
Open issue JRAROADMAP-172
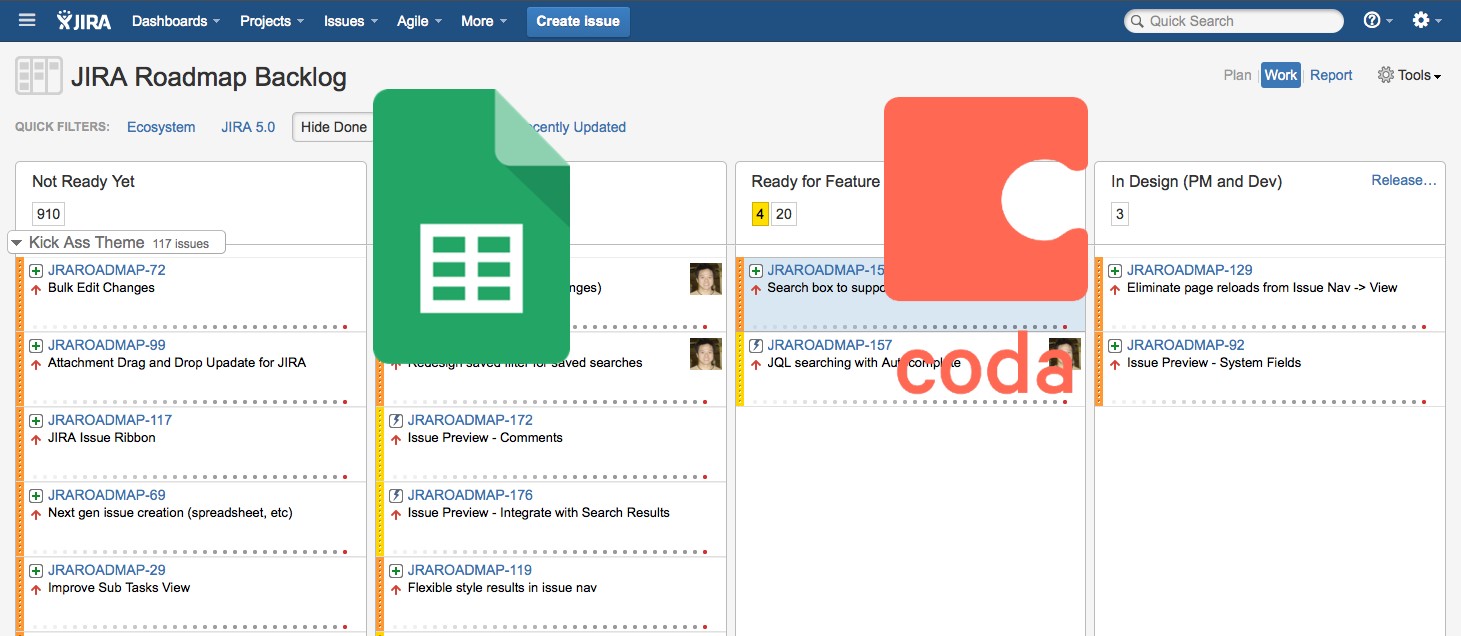(470, 420)
